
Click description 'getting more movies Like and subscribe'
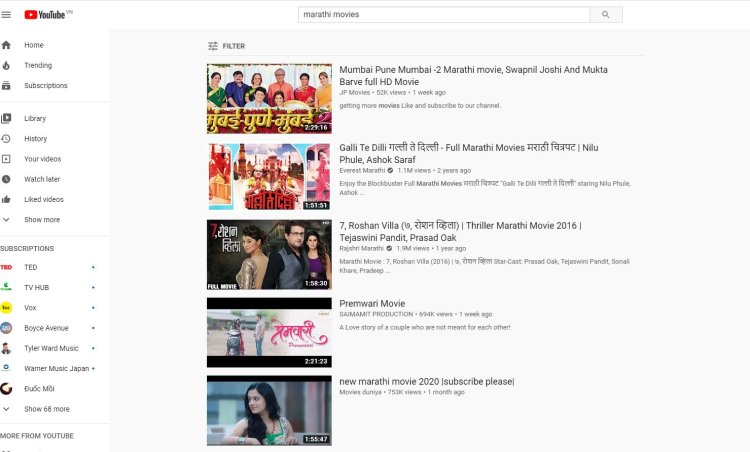coord(420,106)
